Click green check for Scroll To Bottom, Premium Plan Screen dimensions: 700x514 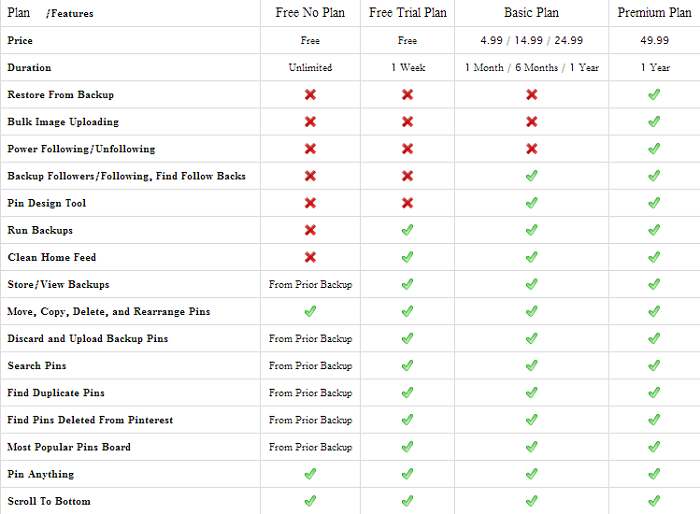tap(654, 501)
